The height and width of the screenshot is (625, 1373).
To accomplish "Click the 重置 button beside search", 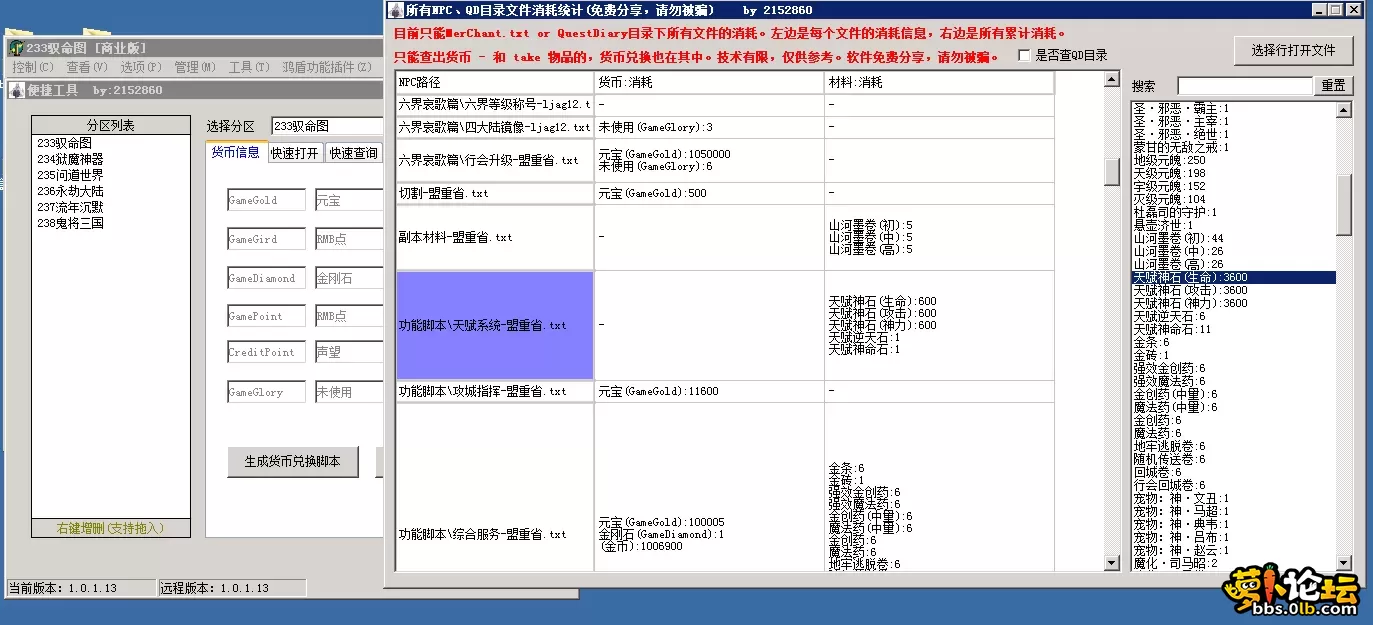I will pos(1333,86).
